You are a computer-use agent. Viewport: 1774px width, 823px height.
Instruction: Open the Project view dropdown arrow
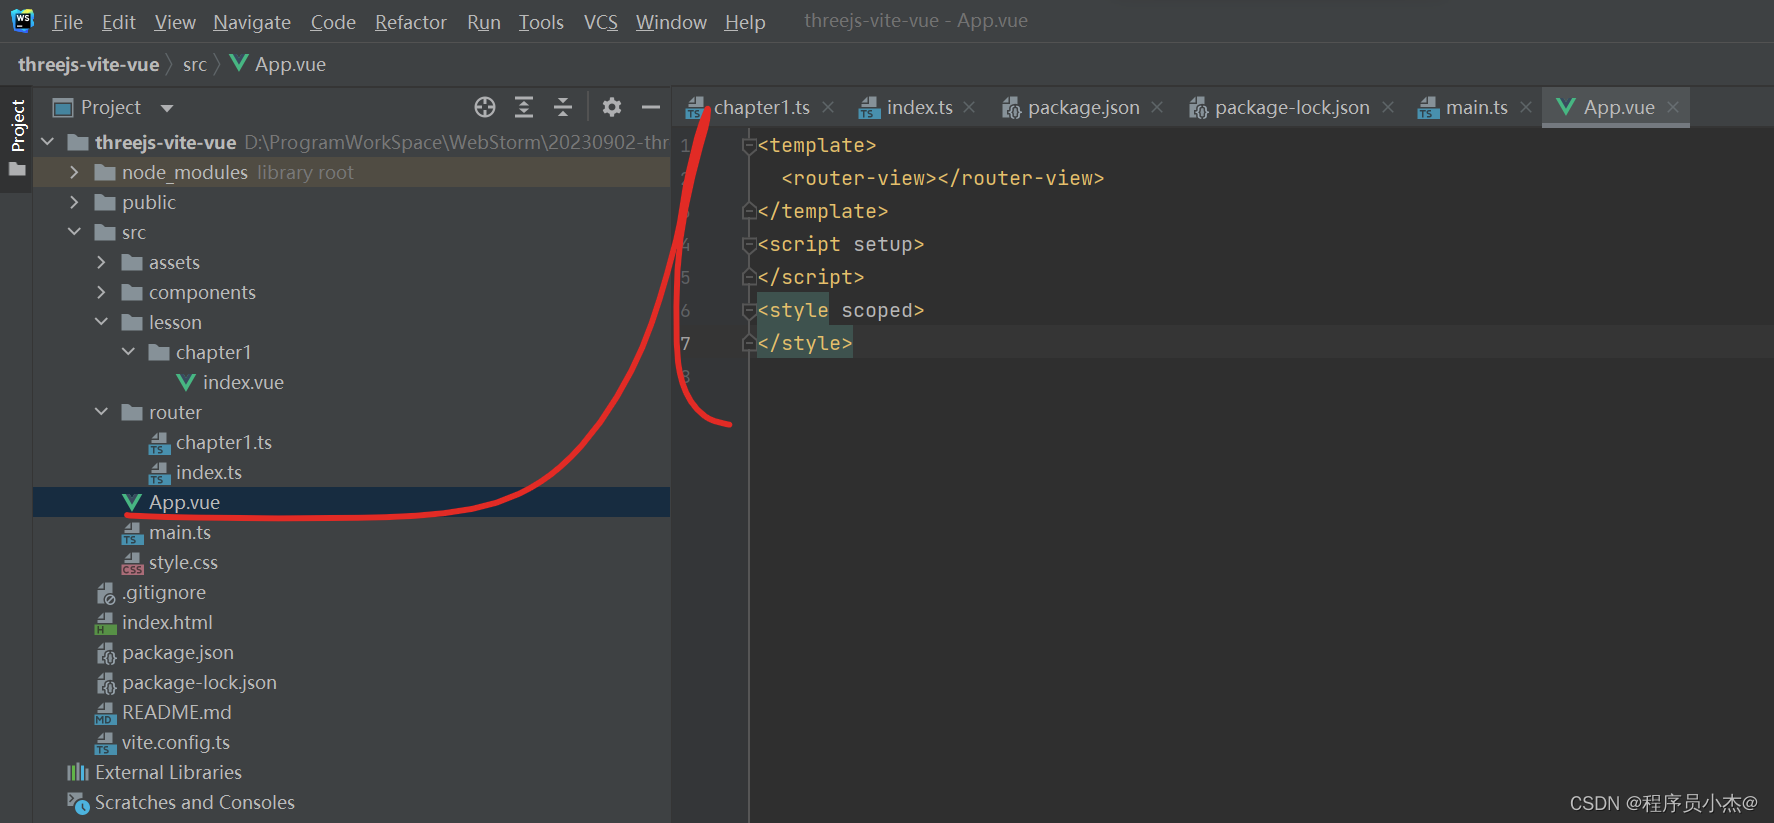pos(167,108)
